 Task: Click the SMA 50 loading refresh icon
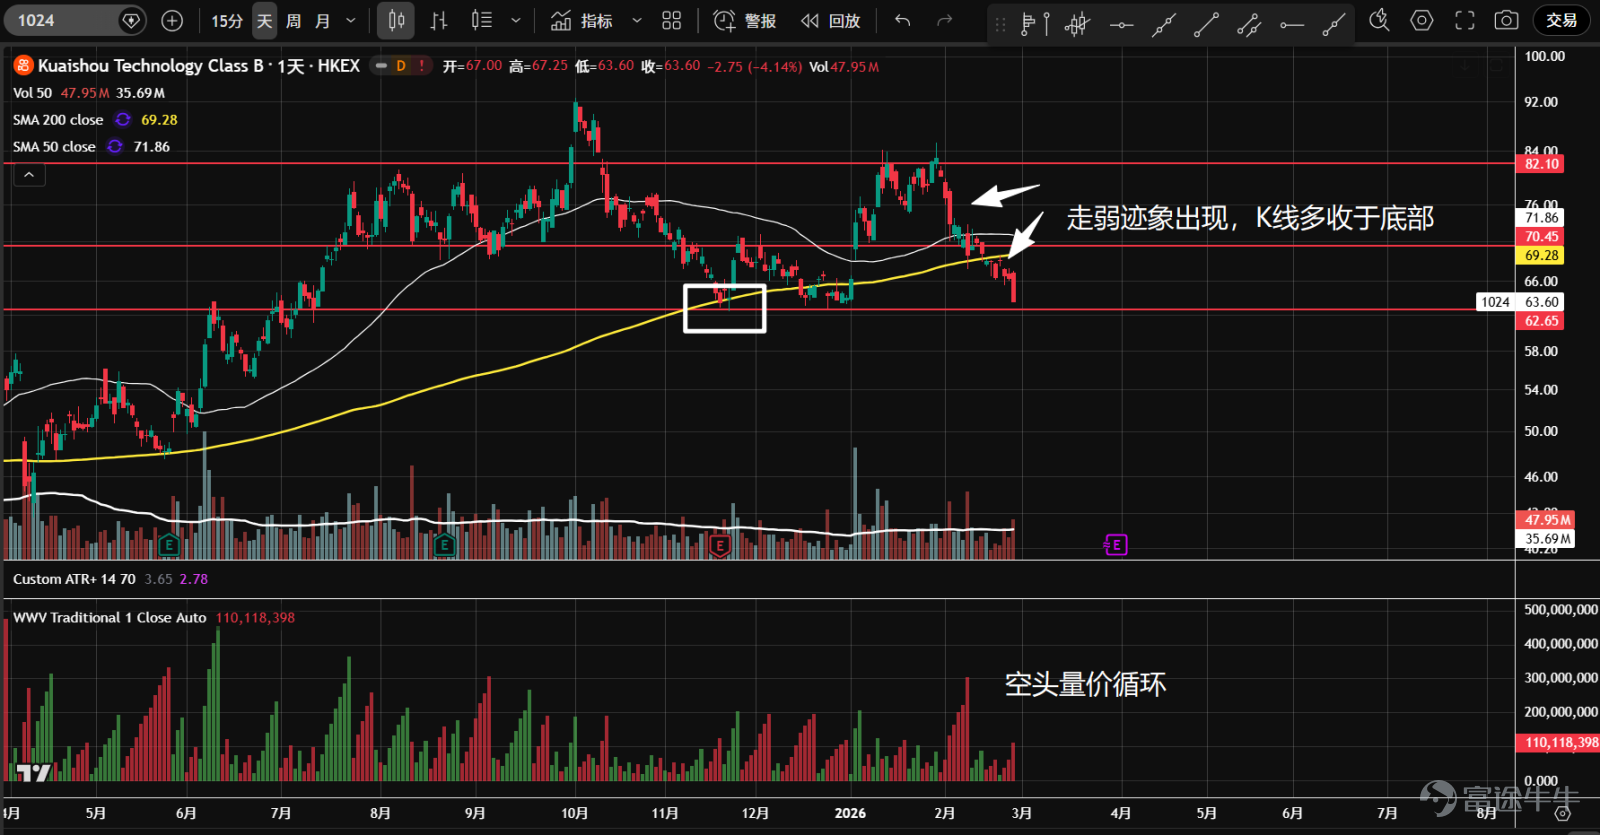click(x=115, y=147)
